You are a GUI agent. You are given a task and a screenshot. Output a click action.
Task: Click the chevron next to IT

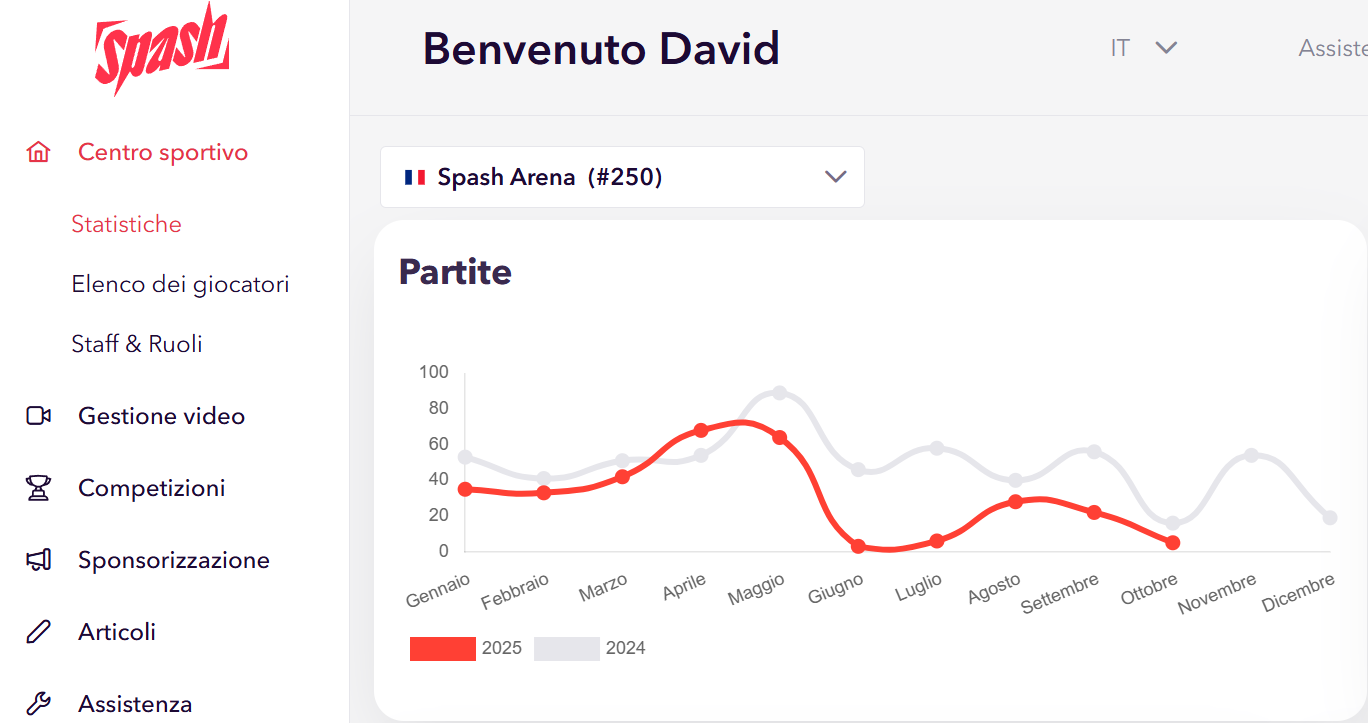(x=1166, y=48)
